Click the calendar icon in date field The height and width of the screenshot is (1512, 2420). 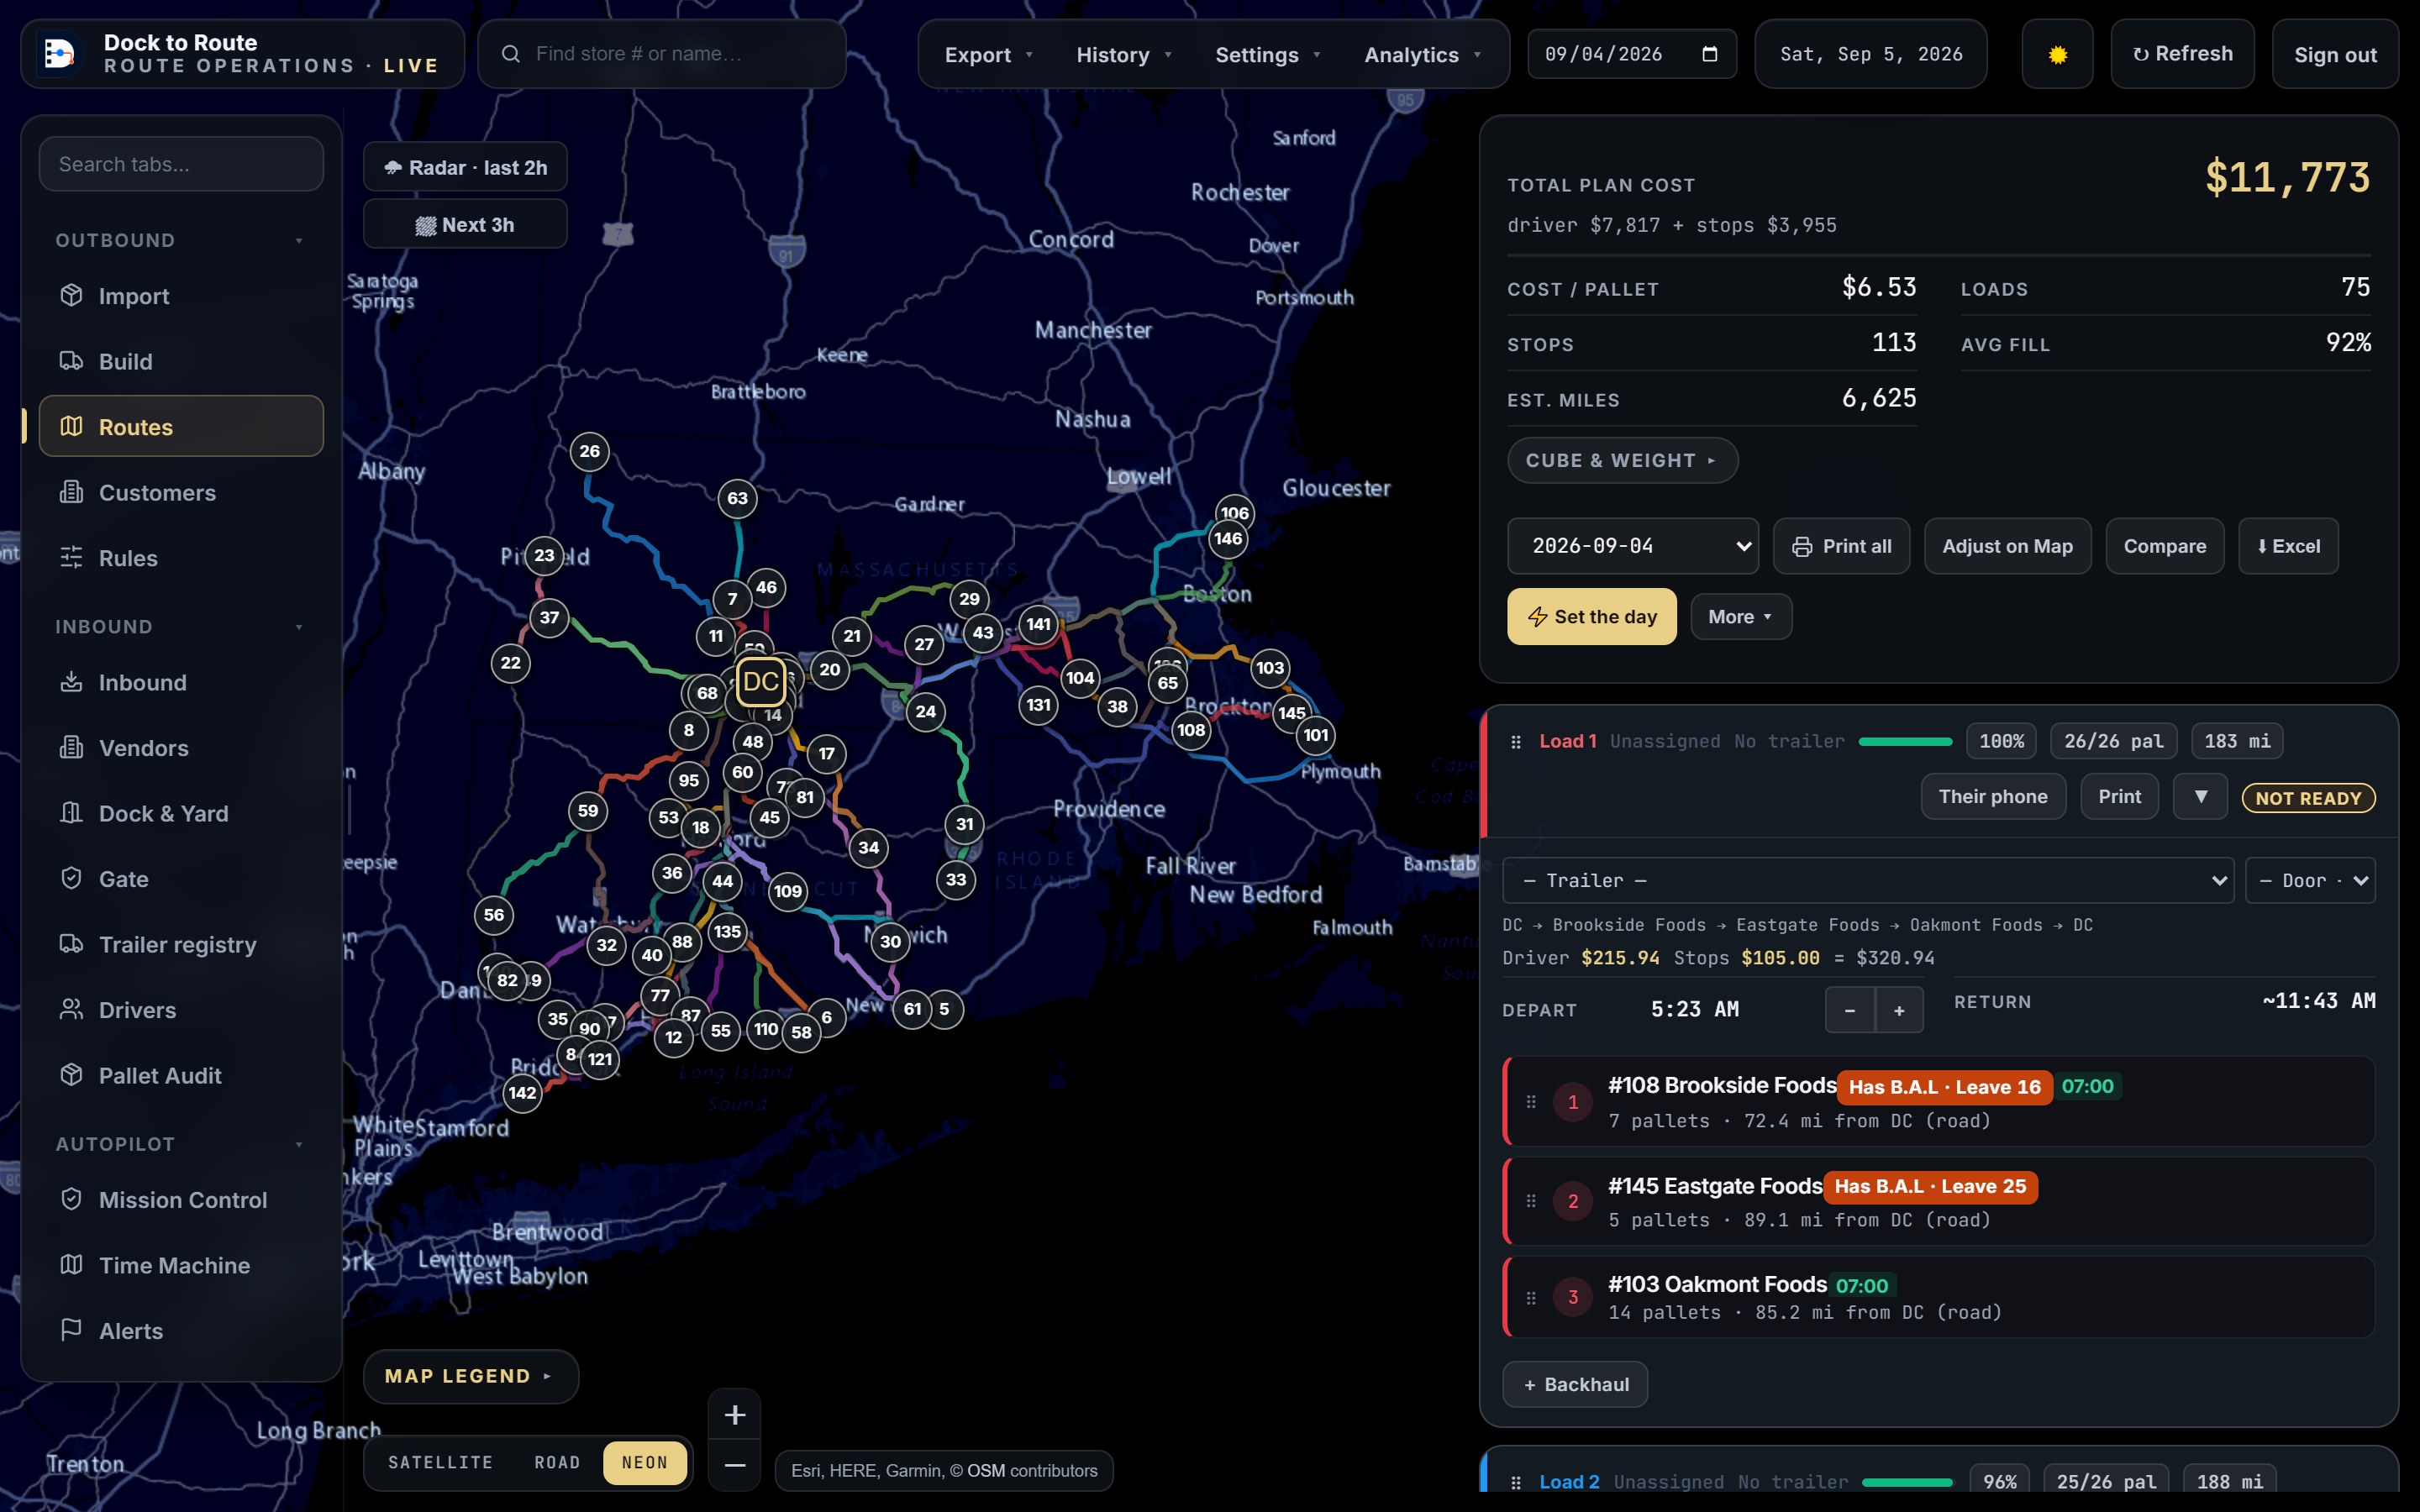coord(1710,54)
